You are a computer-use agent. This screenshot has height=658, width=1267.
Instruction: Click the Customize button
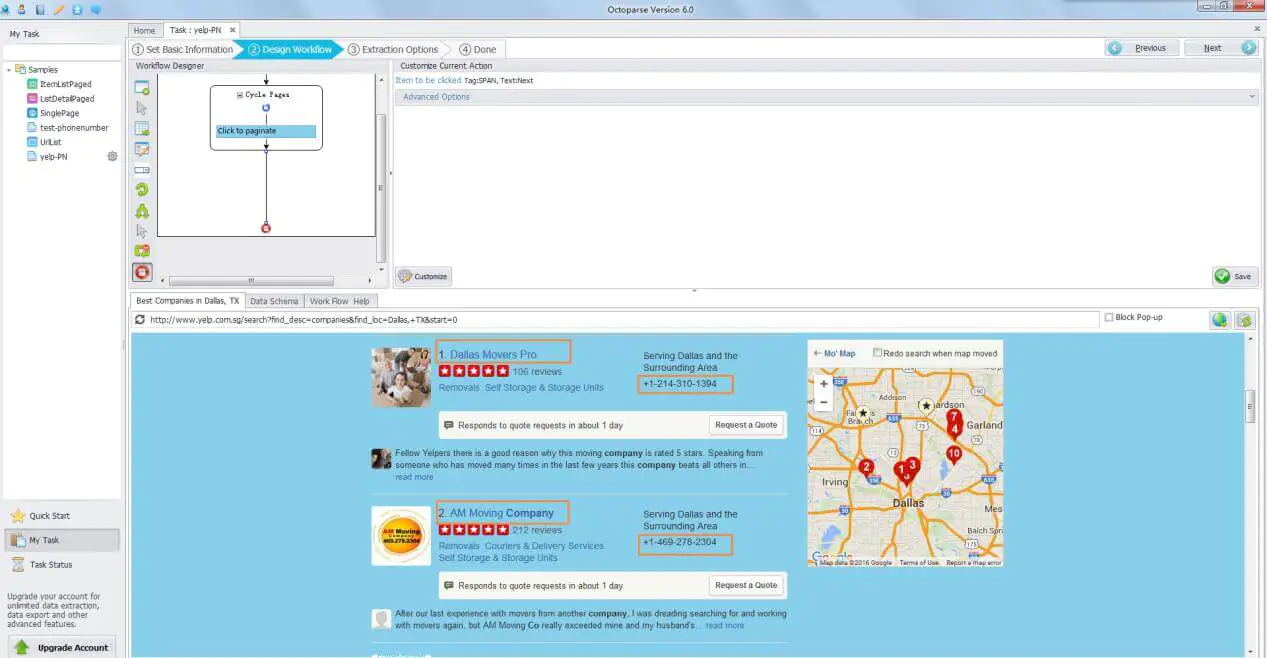(423, 276)
